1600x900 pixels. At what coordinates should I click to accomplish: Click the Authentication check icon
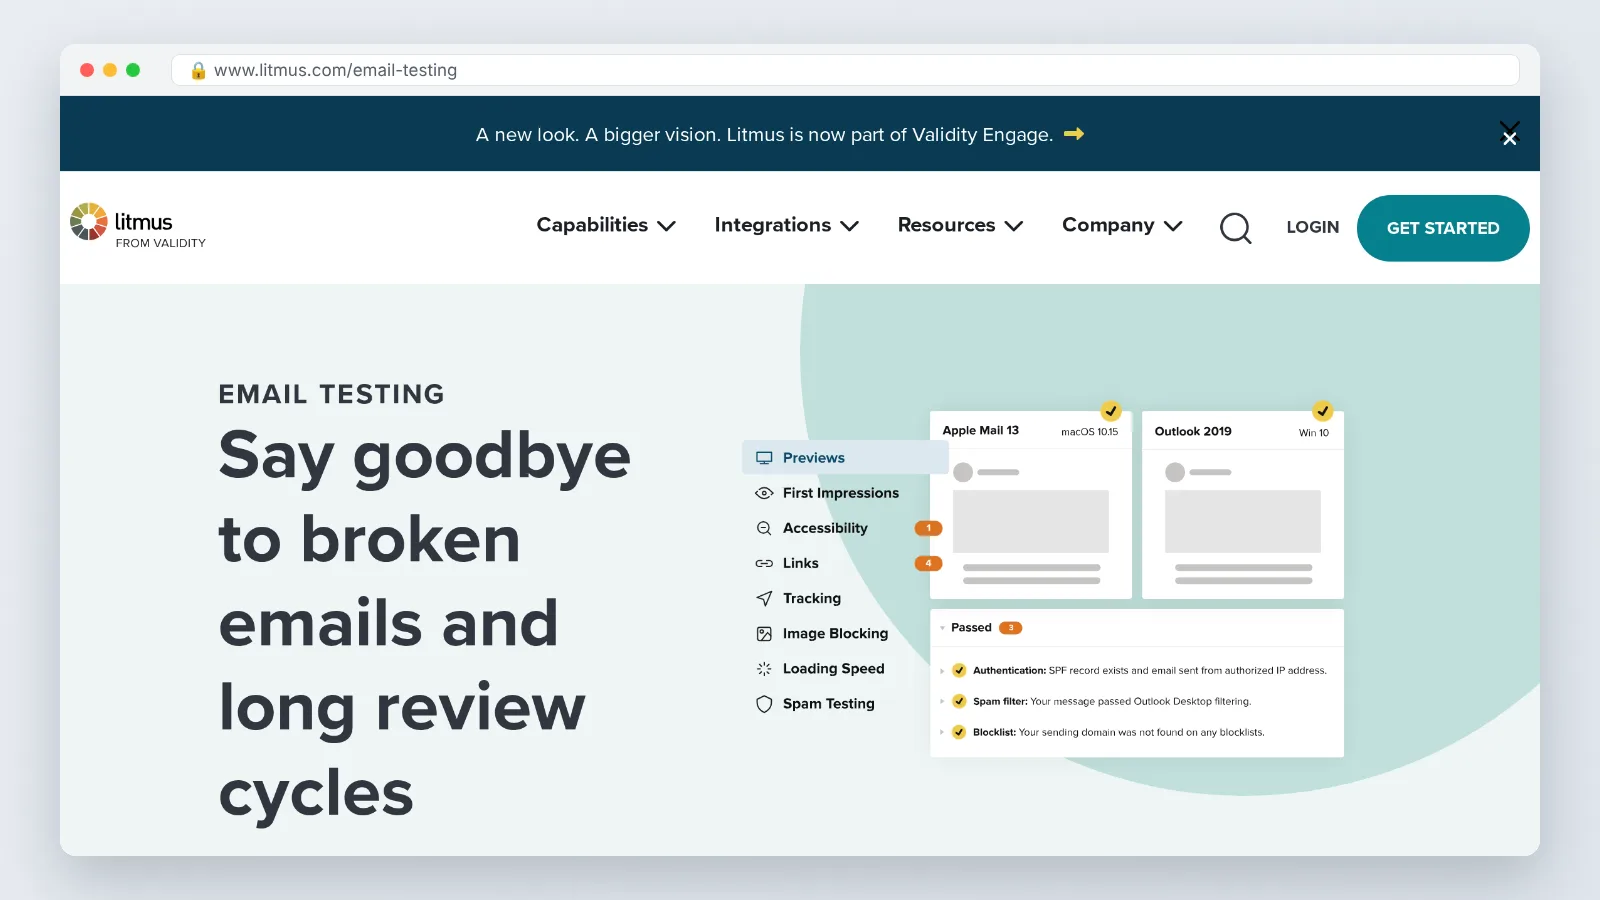959,670
